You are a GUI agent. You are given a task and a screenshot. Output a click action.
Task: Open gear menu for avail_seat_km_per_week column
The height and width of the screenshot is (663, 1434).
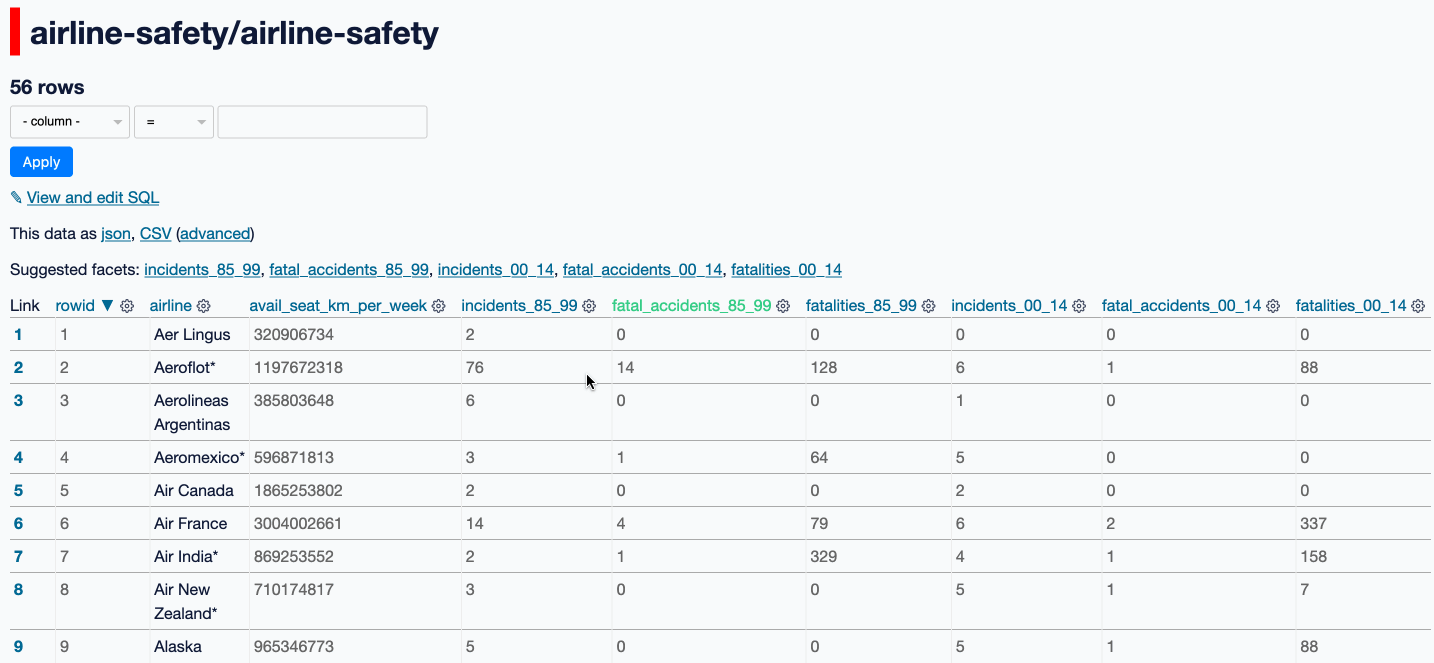[x=439, y=306]
